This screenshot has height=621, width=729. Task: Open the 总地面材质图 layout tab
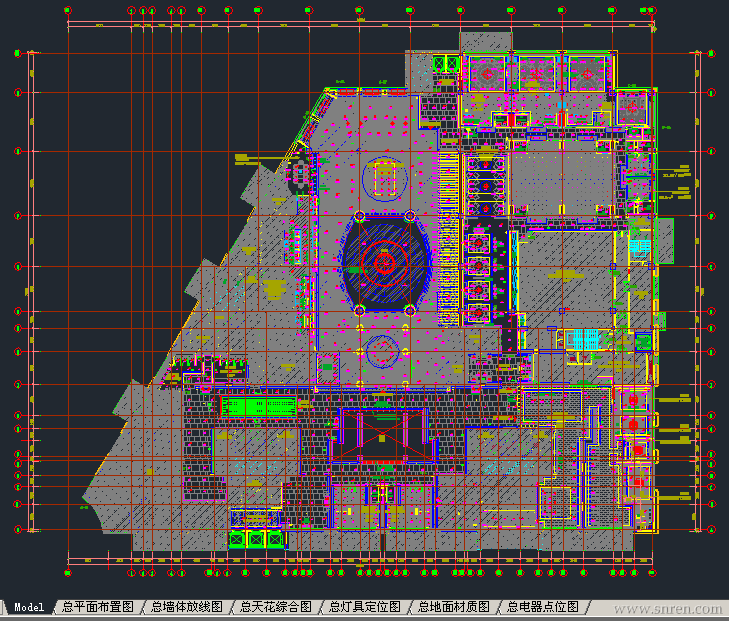click(454, 607)
